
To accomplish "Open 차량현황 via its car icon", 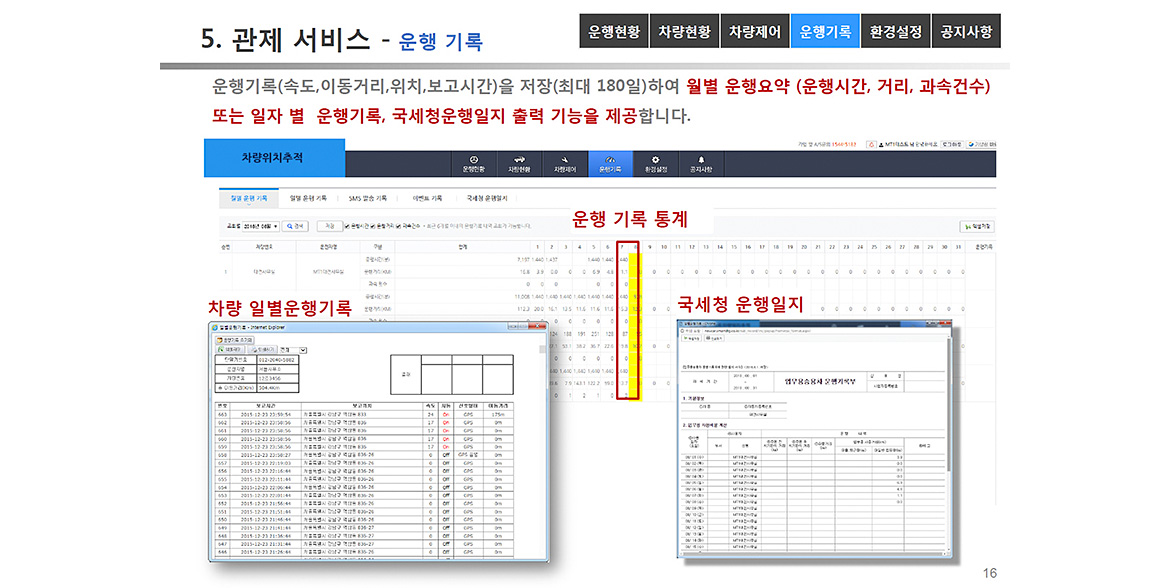I will [x=518, y=160].
